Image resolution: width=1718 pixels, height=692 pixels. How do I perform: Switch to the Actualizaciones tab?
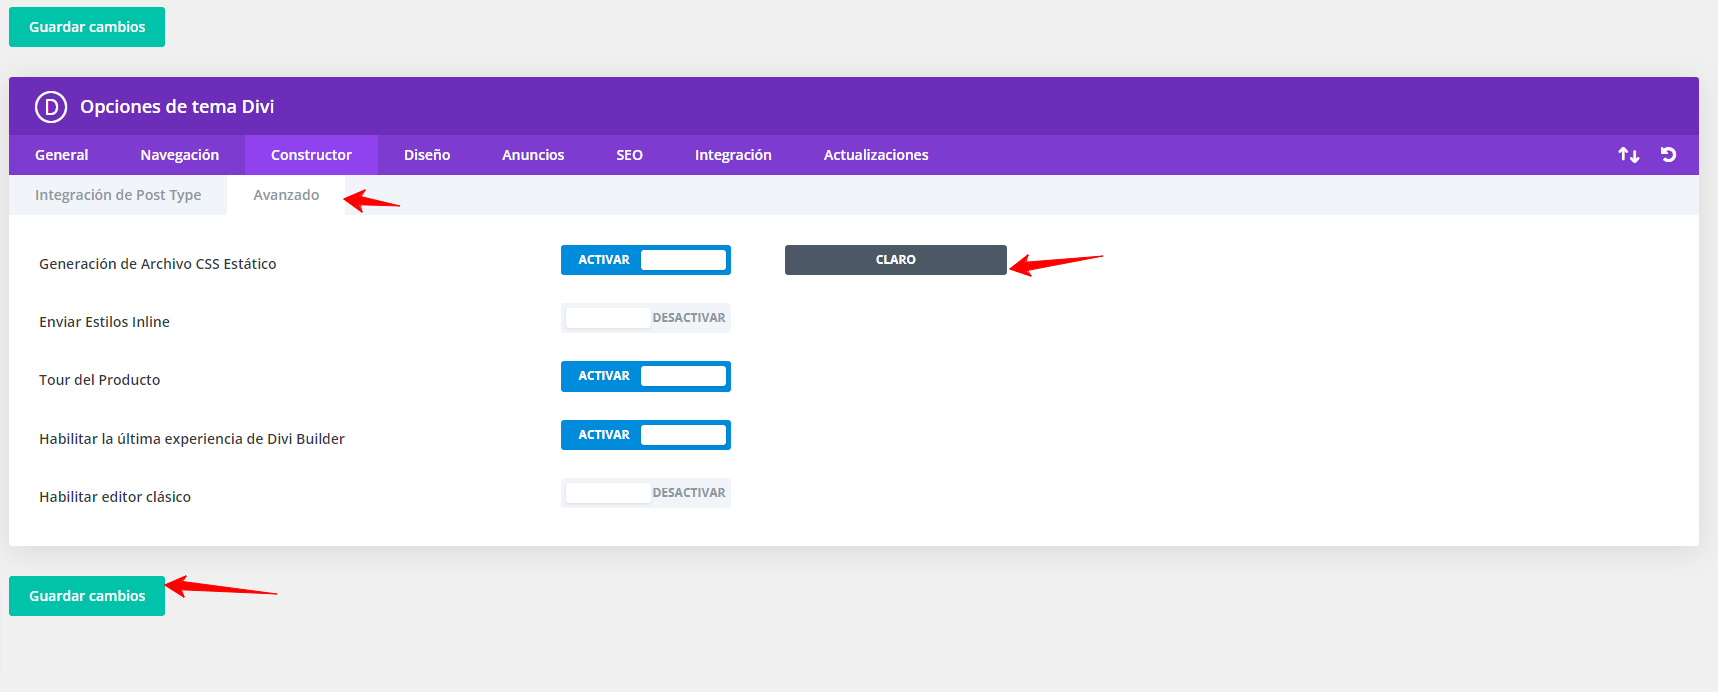coord(876,155)
